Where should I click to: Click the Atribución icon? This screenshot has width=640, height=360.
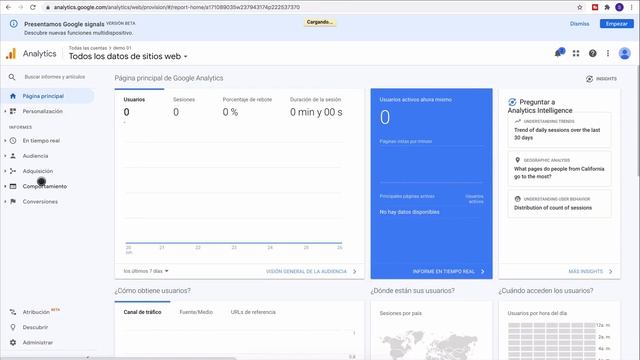pos(13,312)
